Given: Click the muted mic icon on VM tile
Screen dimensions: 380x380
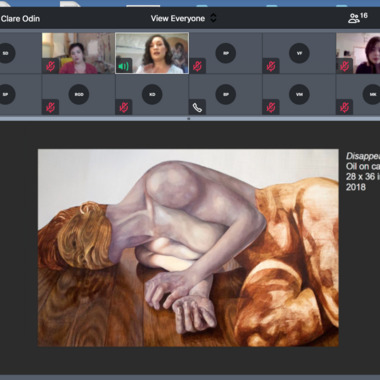Looking at the screenshot, I should [x=271, y=107].
